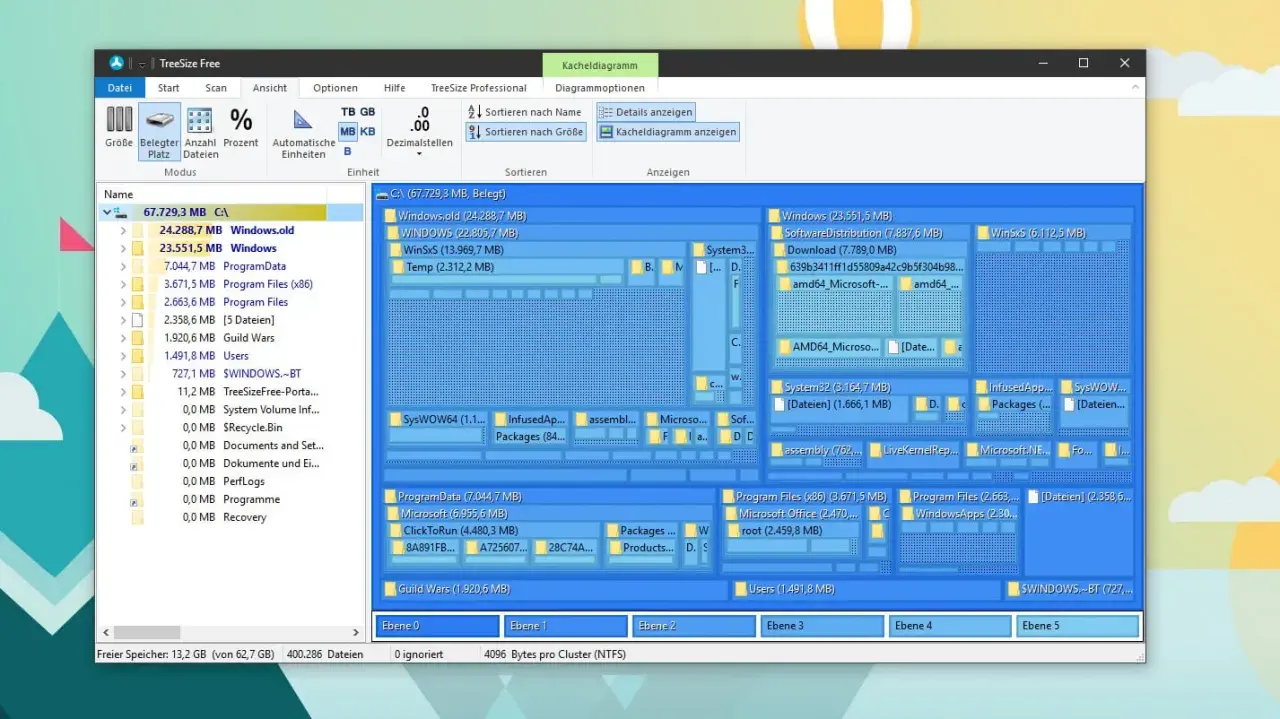The width and height of the screenshot is (1280, 719).
Task: Select the PerfLogs row
Action: [230, 482]
